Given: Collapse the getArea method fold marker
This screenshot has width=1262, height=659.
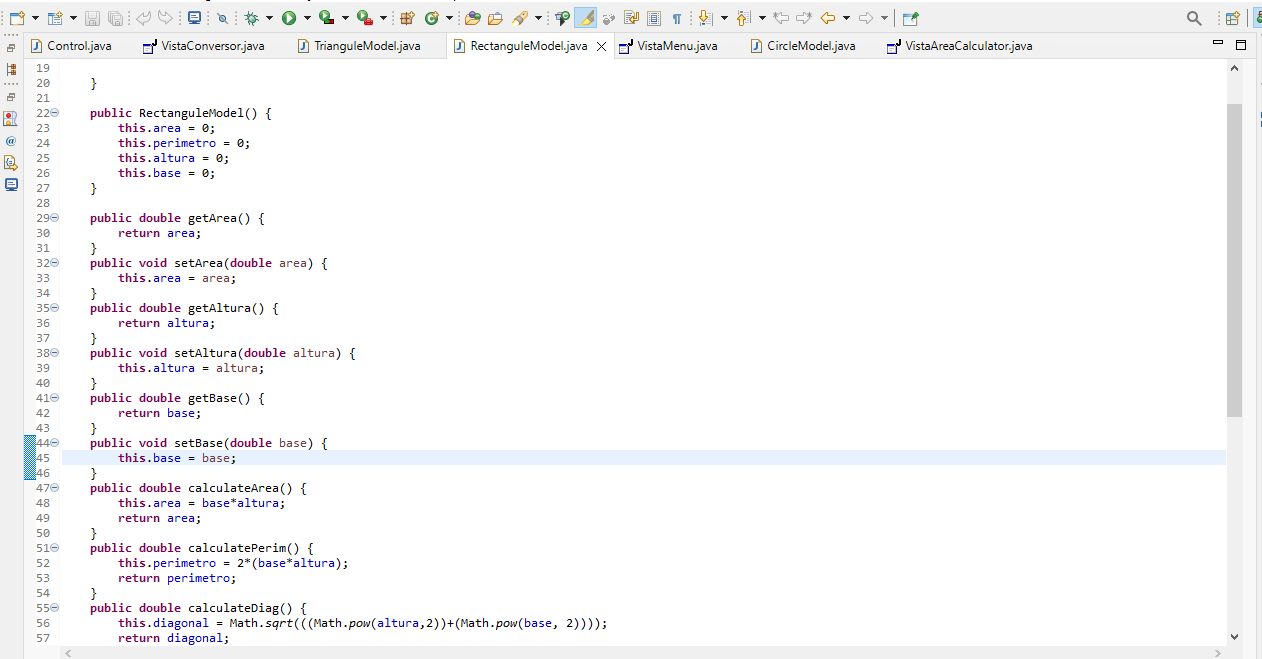Looking at the screenshot, I should pyautogui.click(x=55, y=218).
